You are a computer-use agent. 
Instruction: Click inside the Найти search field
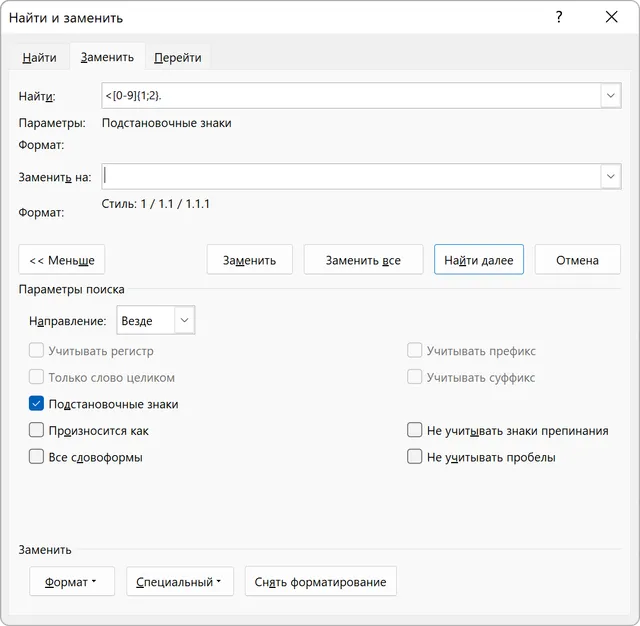[351, 95]
